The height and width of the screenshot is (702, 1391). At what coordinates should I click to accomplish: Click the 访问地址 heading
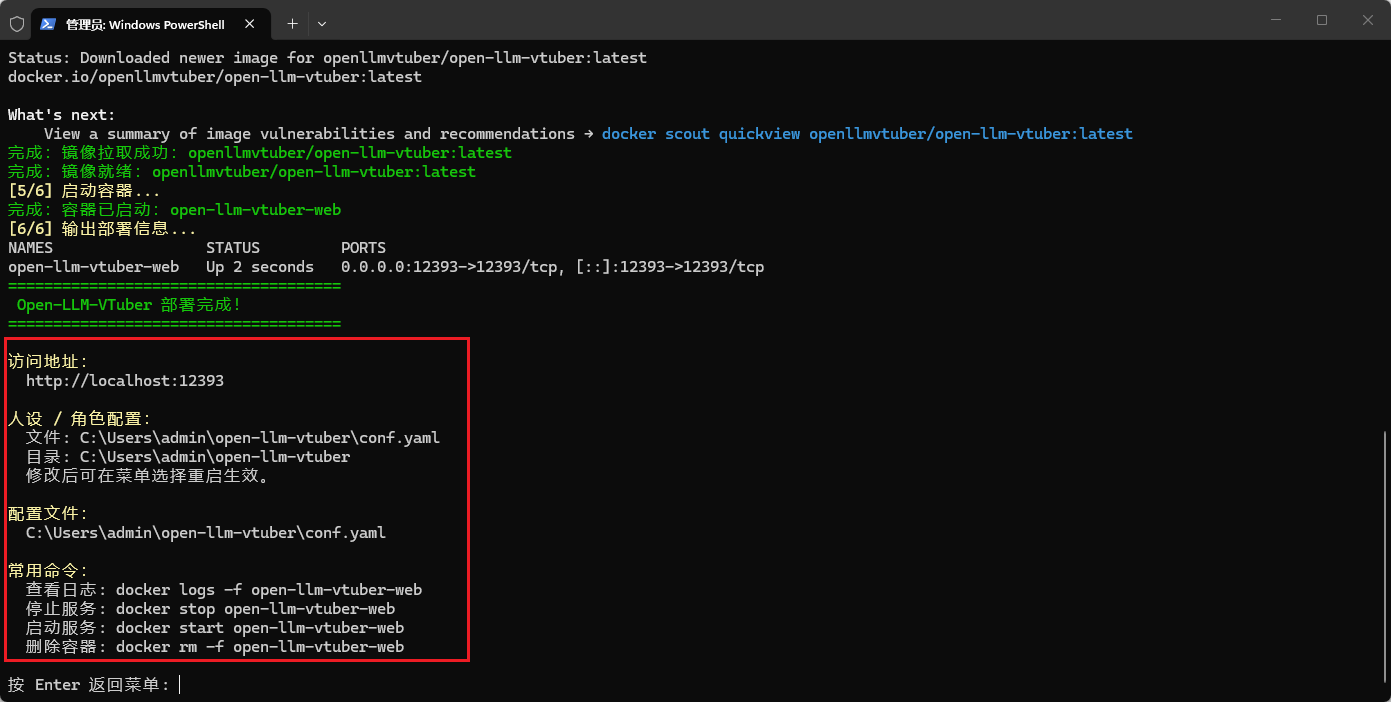(x=48, y=362)
